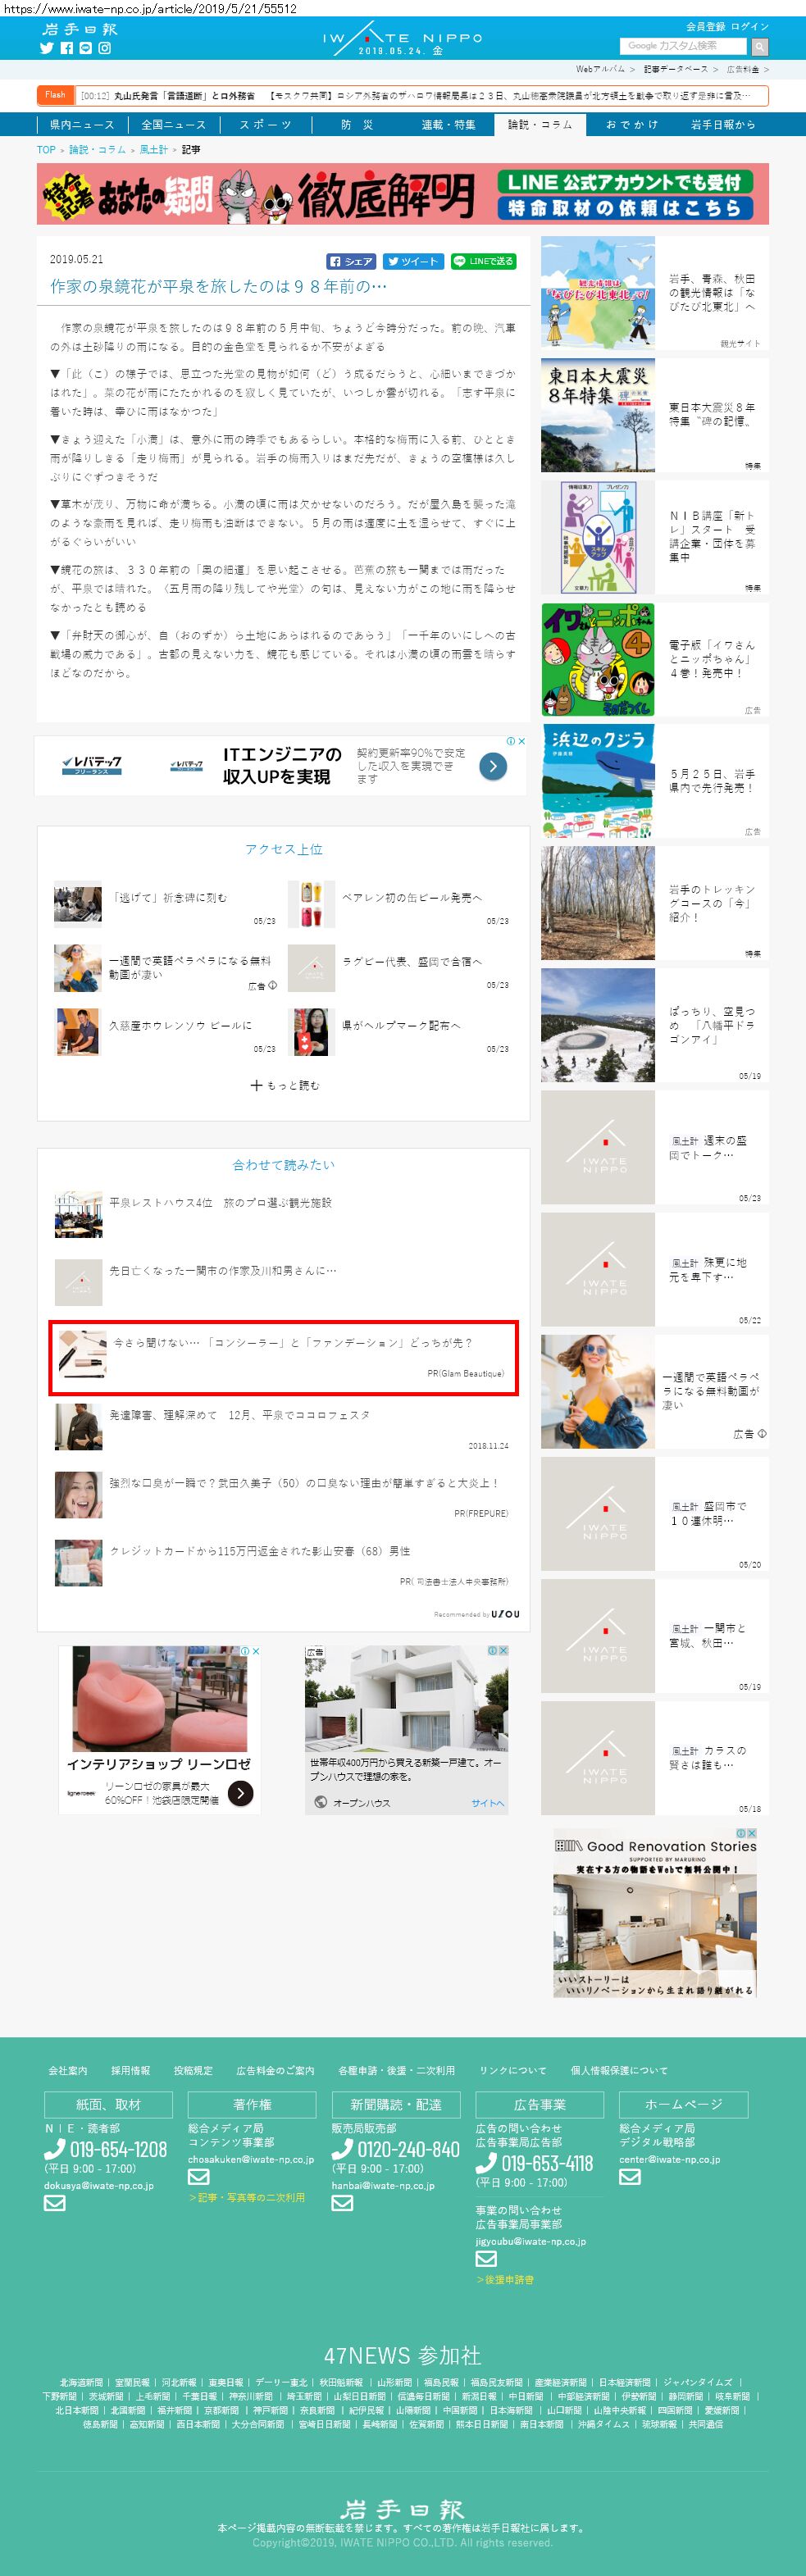Open the 防災 navigation tab
Viewport: 806px width, 2576px height.
click(357, 125)
